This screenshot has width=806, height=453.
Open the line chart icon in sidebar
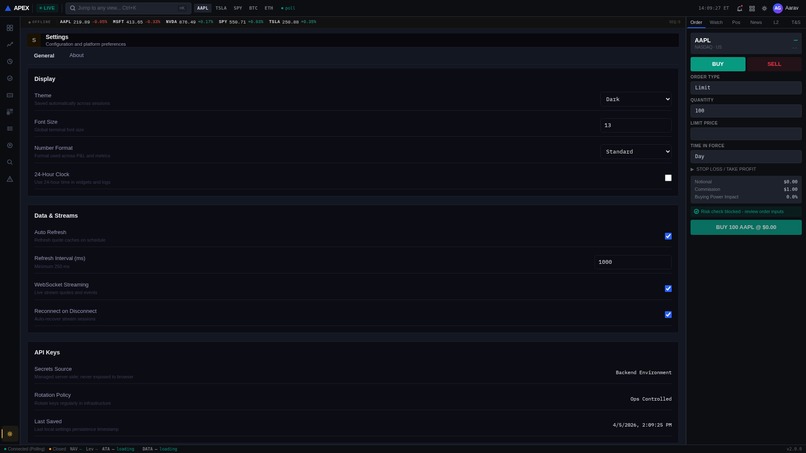10,45
